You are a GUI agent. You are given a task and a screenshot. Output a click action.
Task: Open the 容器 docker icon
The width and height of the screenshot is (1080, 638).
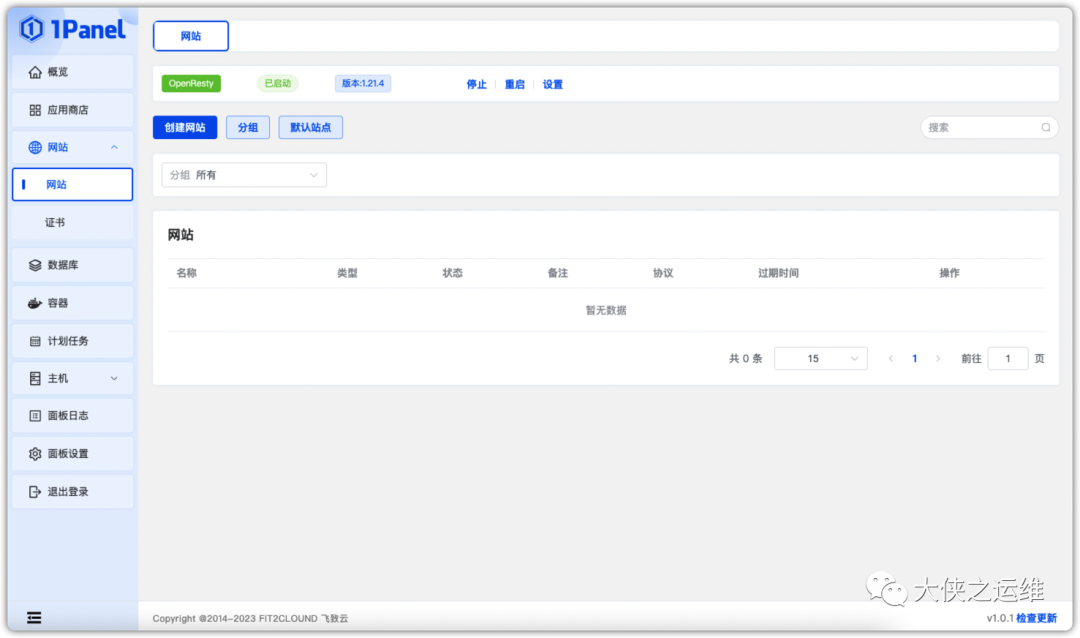click(34, 303)
